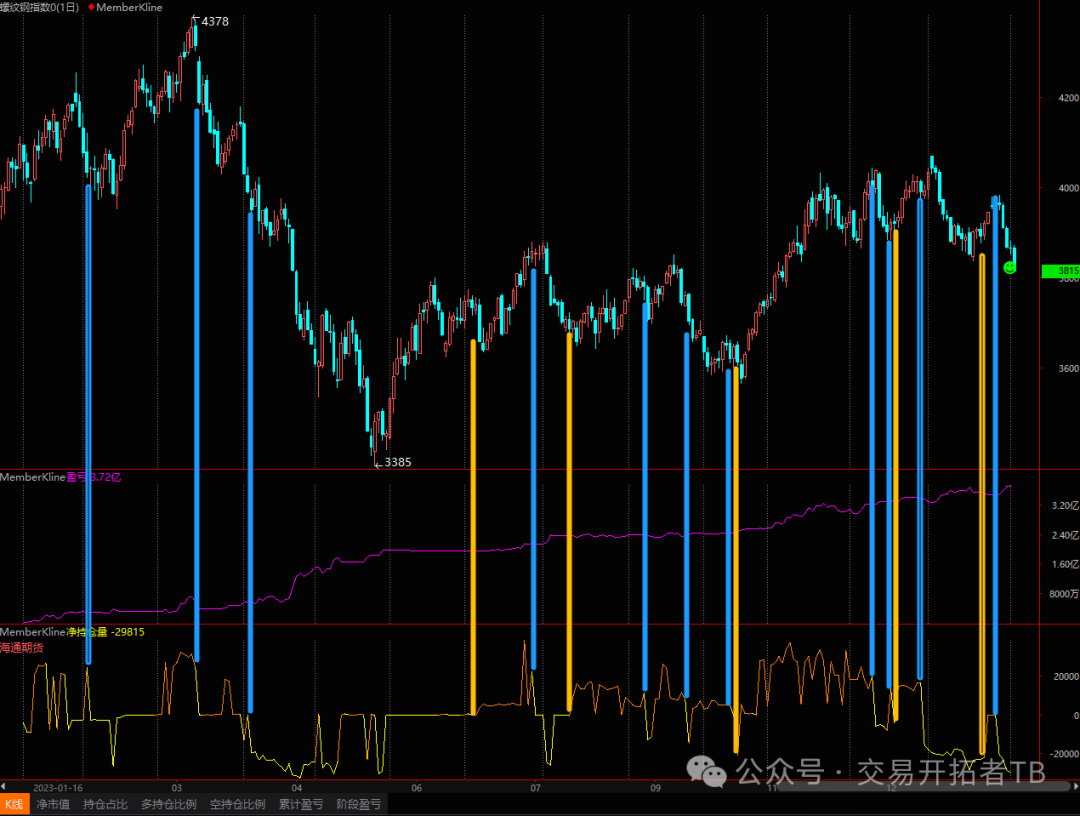1080x816 pixels.
Task: Switch to the 多持仓比例 tab
Action: pos(169,804)
